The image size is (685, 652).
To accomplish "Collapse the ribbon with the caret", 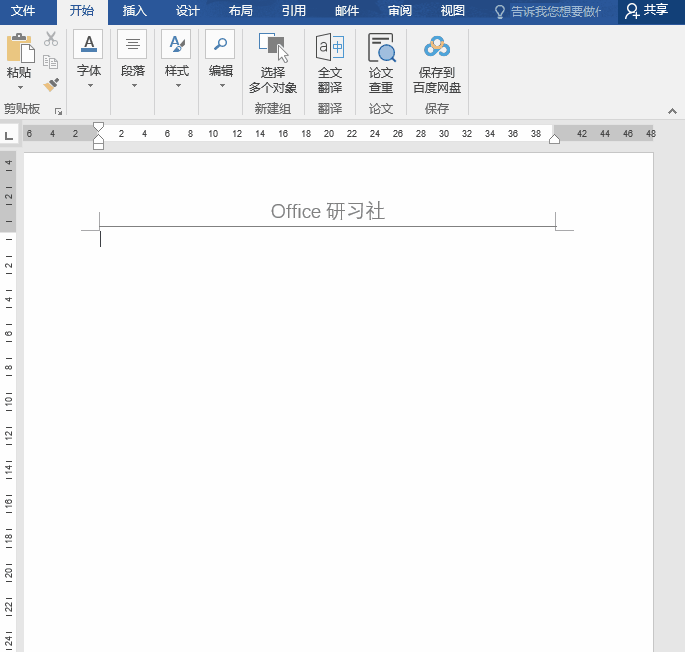I will [x=672, y=111].
